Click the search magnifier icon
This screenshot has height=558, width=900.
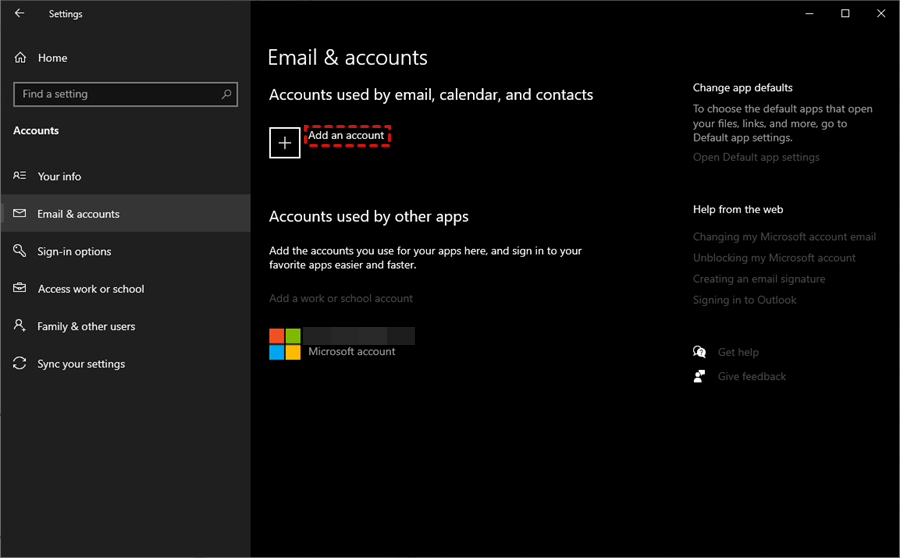[x=227, y=94]
